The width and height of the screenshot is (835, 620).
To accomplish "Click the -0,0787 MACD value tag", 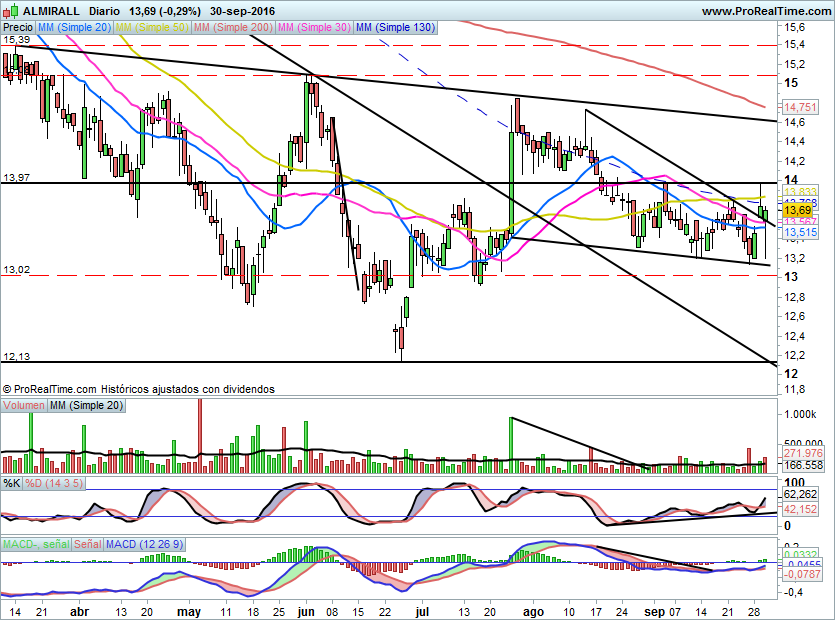I will [802, 574].
